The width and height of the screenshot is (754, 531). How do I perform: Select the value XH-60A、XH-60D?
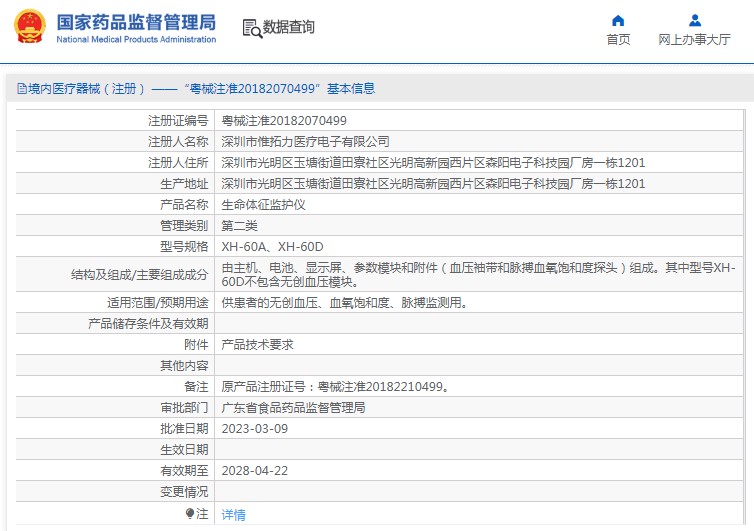[272, 247]
